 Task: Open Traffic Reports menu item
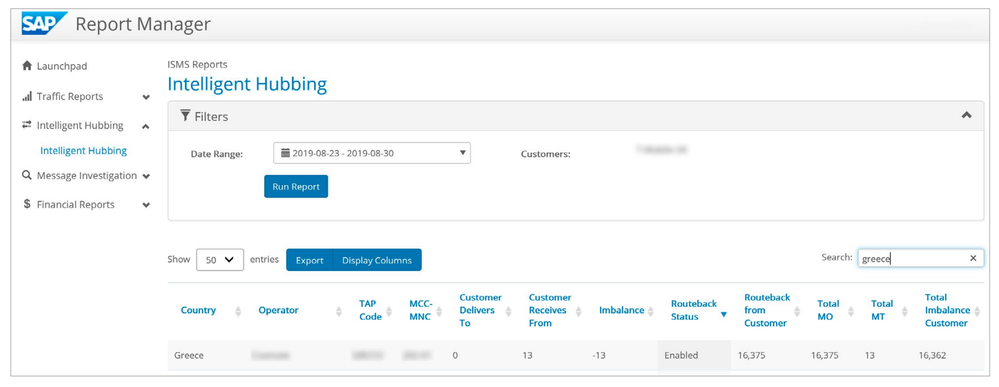[x=69, y=96]
